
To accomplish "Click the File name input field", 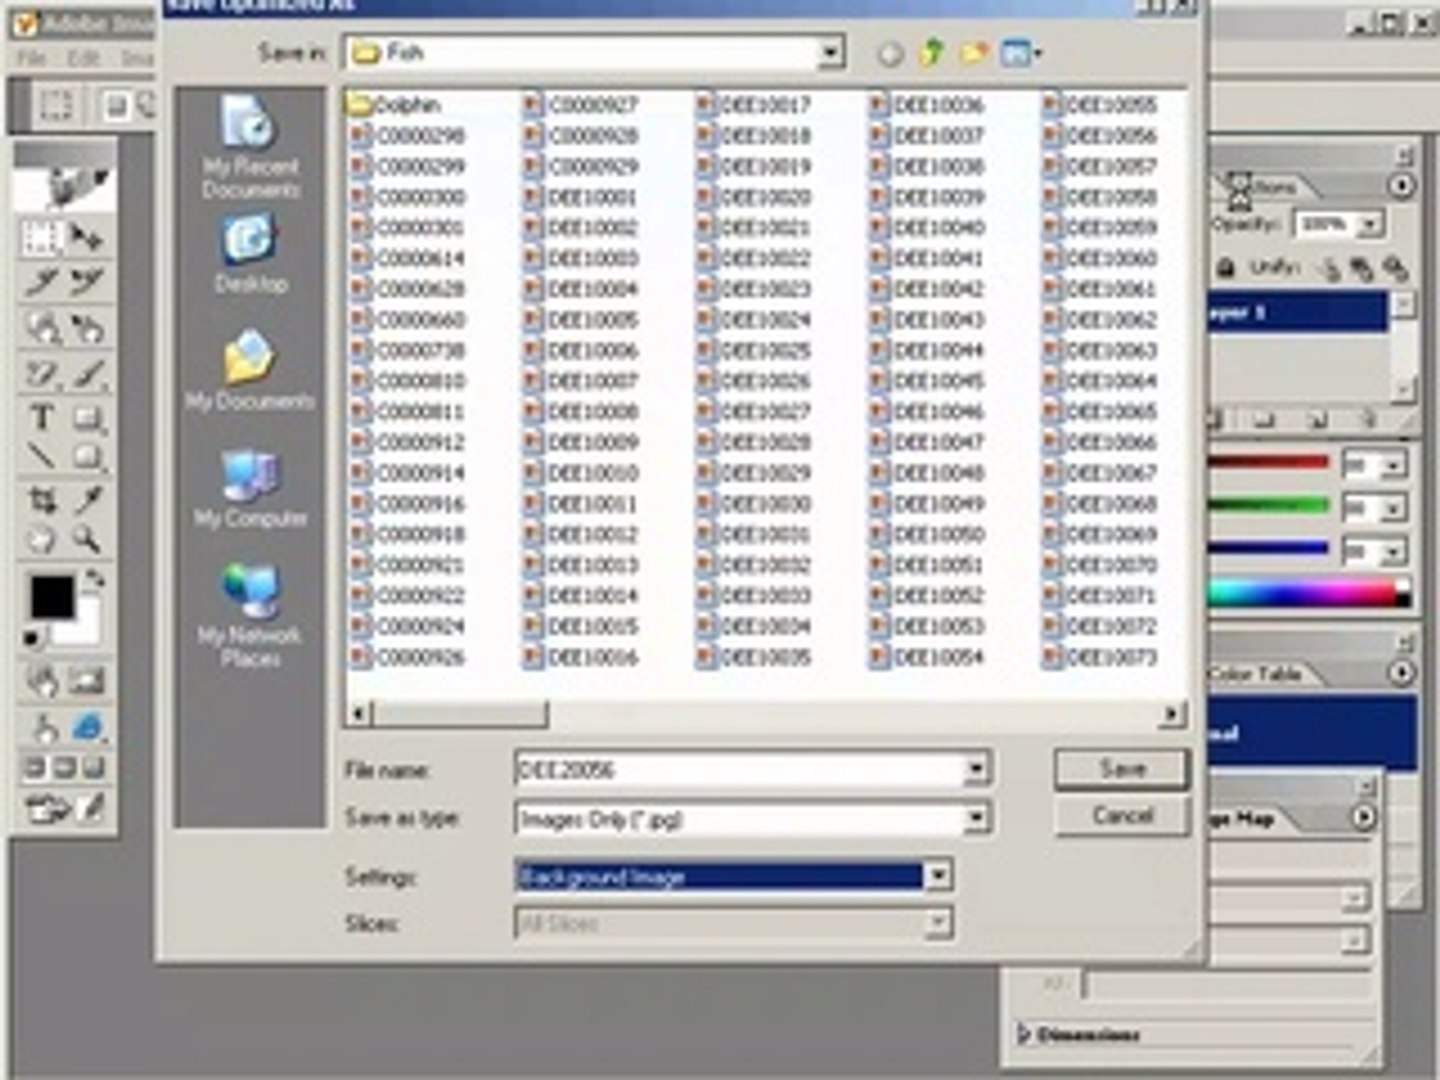I will [740, 769].
